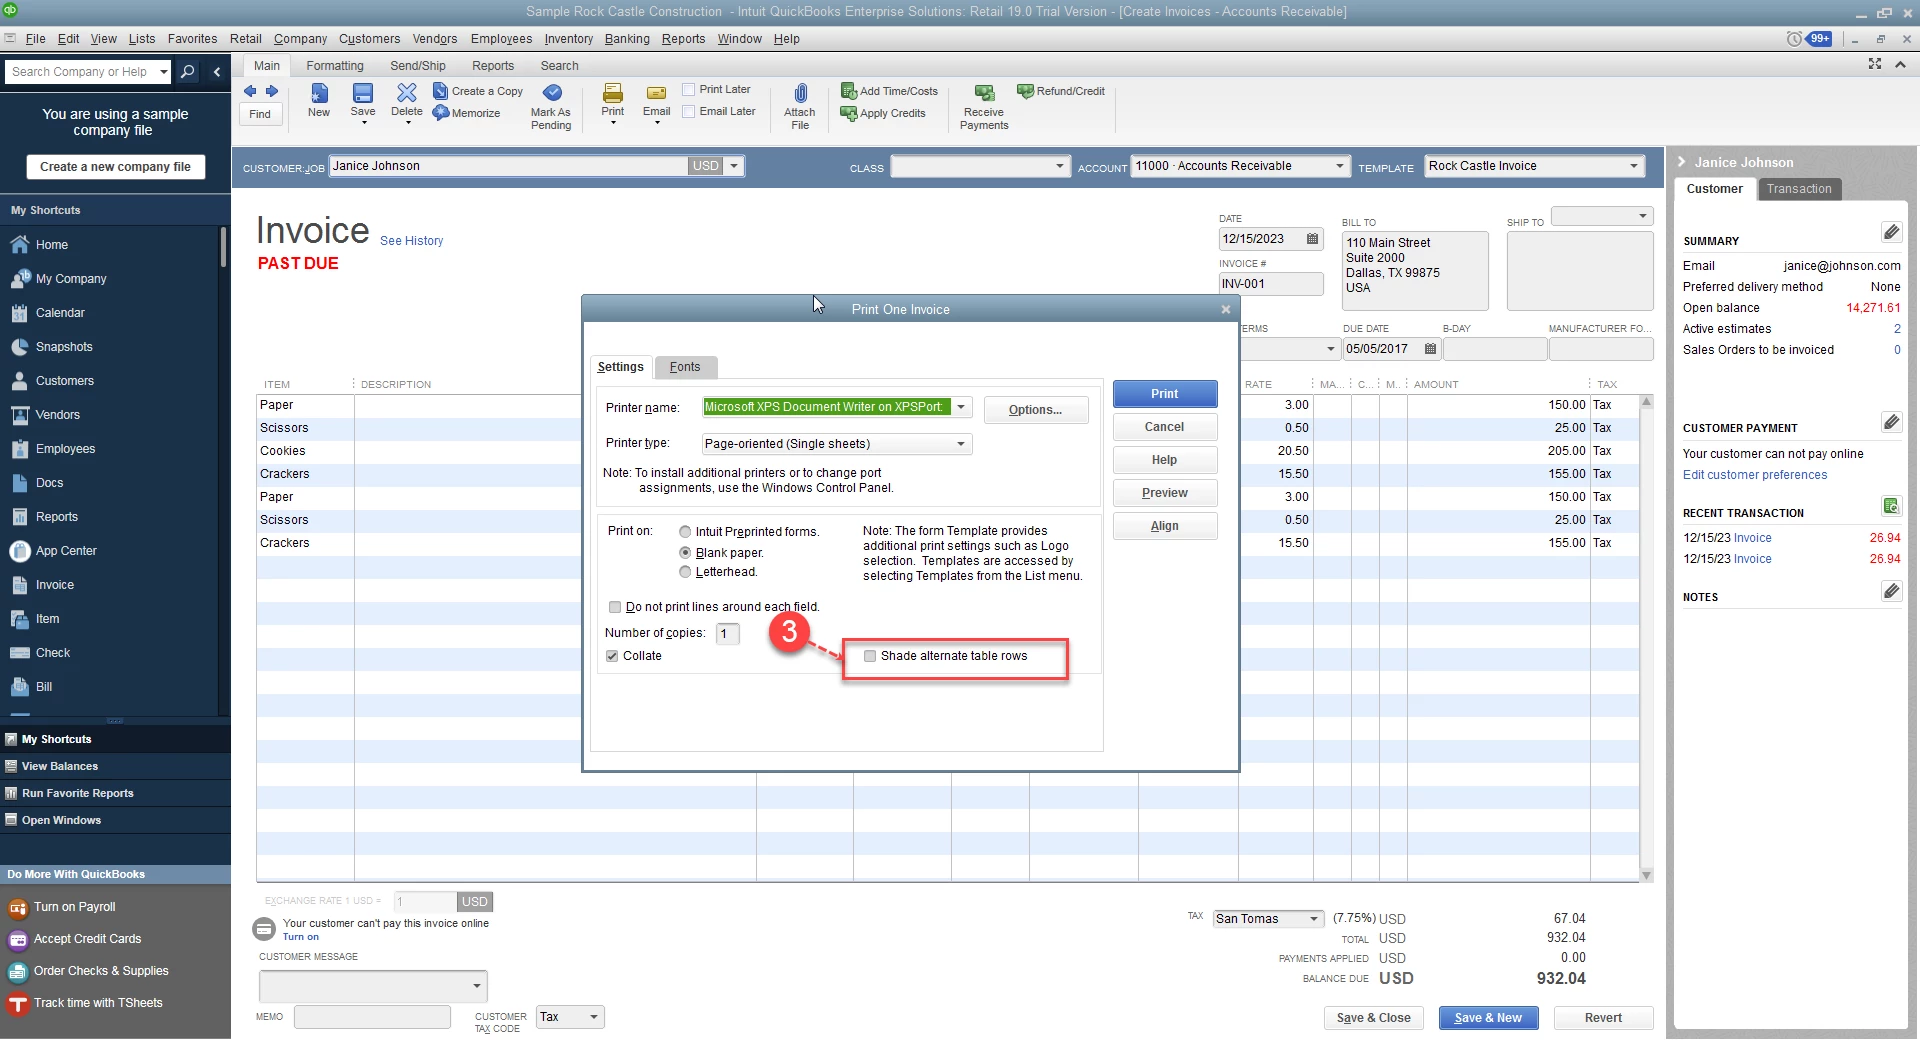
Task: Open Customer Tax Code dropdown
Action: (x=594, y=1017)
